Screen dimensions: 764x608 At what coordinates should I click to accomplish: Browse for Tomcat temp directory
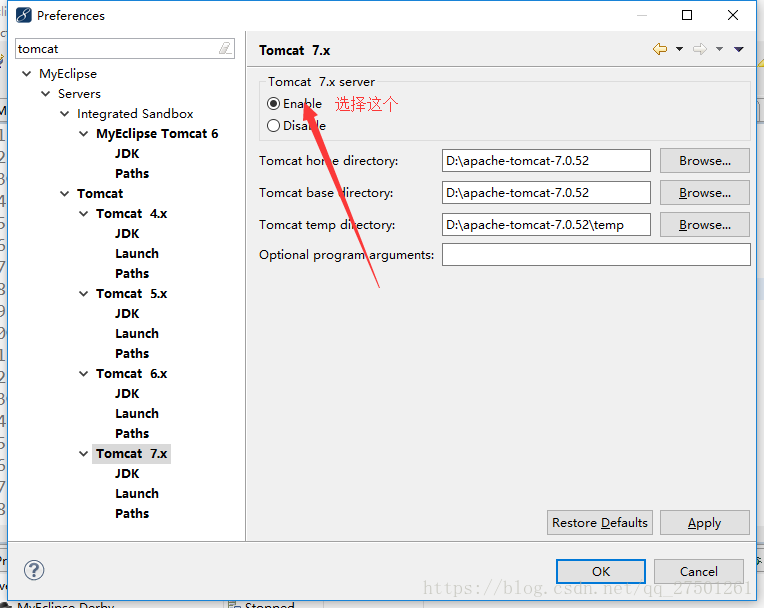[x=705, y=225]
